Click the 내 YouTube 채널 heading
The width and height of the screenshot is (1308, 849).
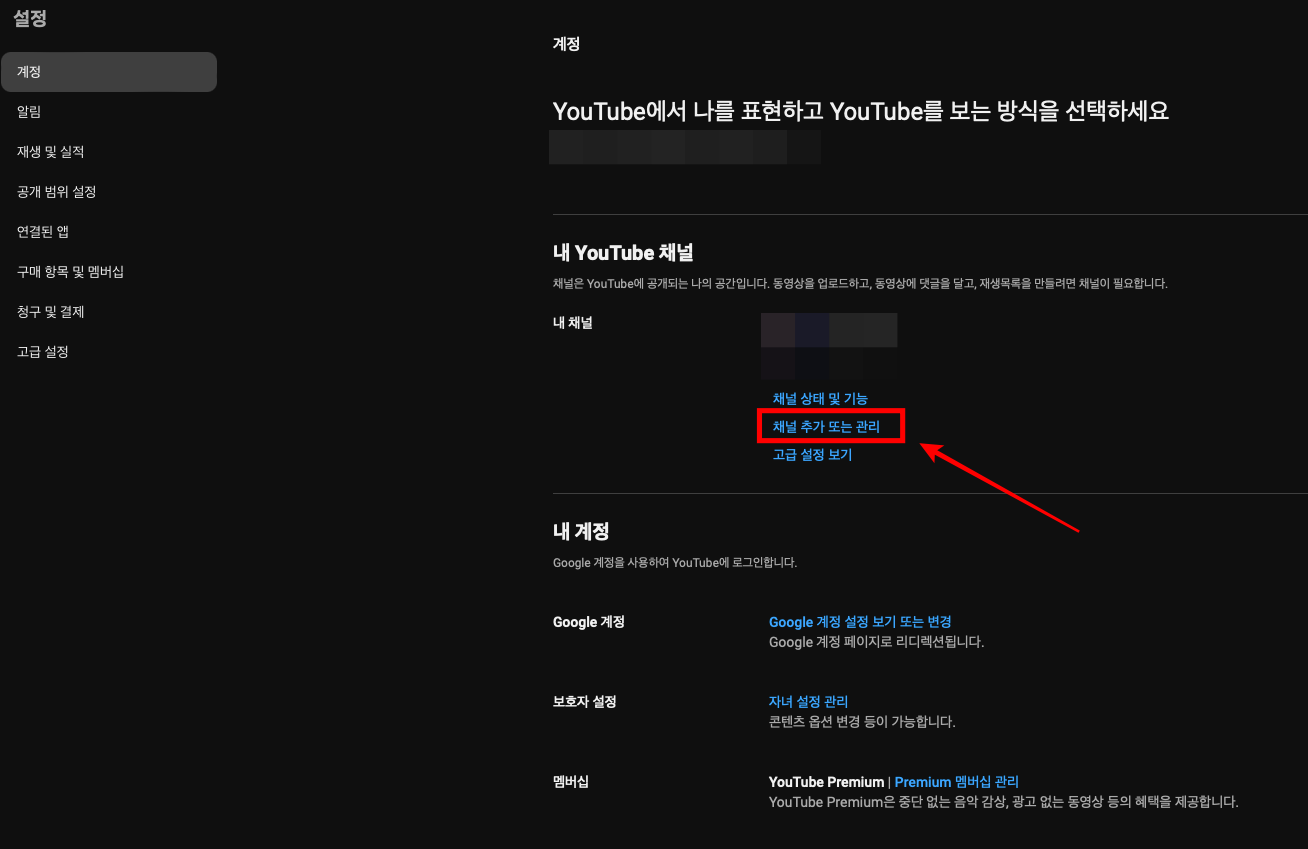[623, 253]
